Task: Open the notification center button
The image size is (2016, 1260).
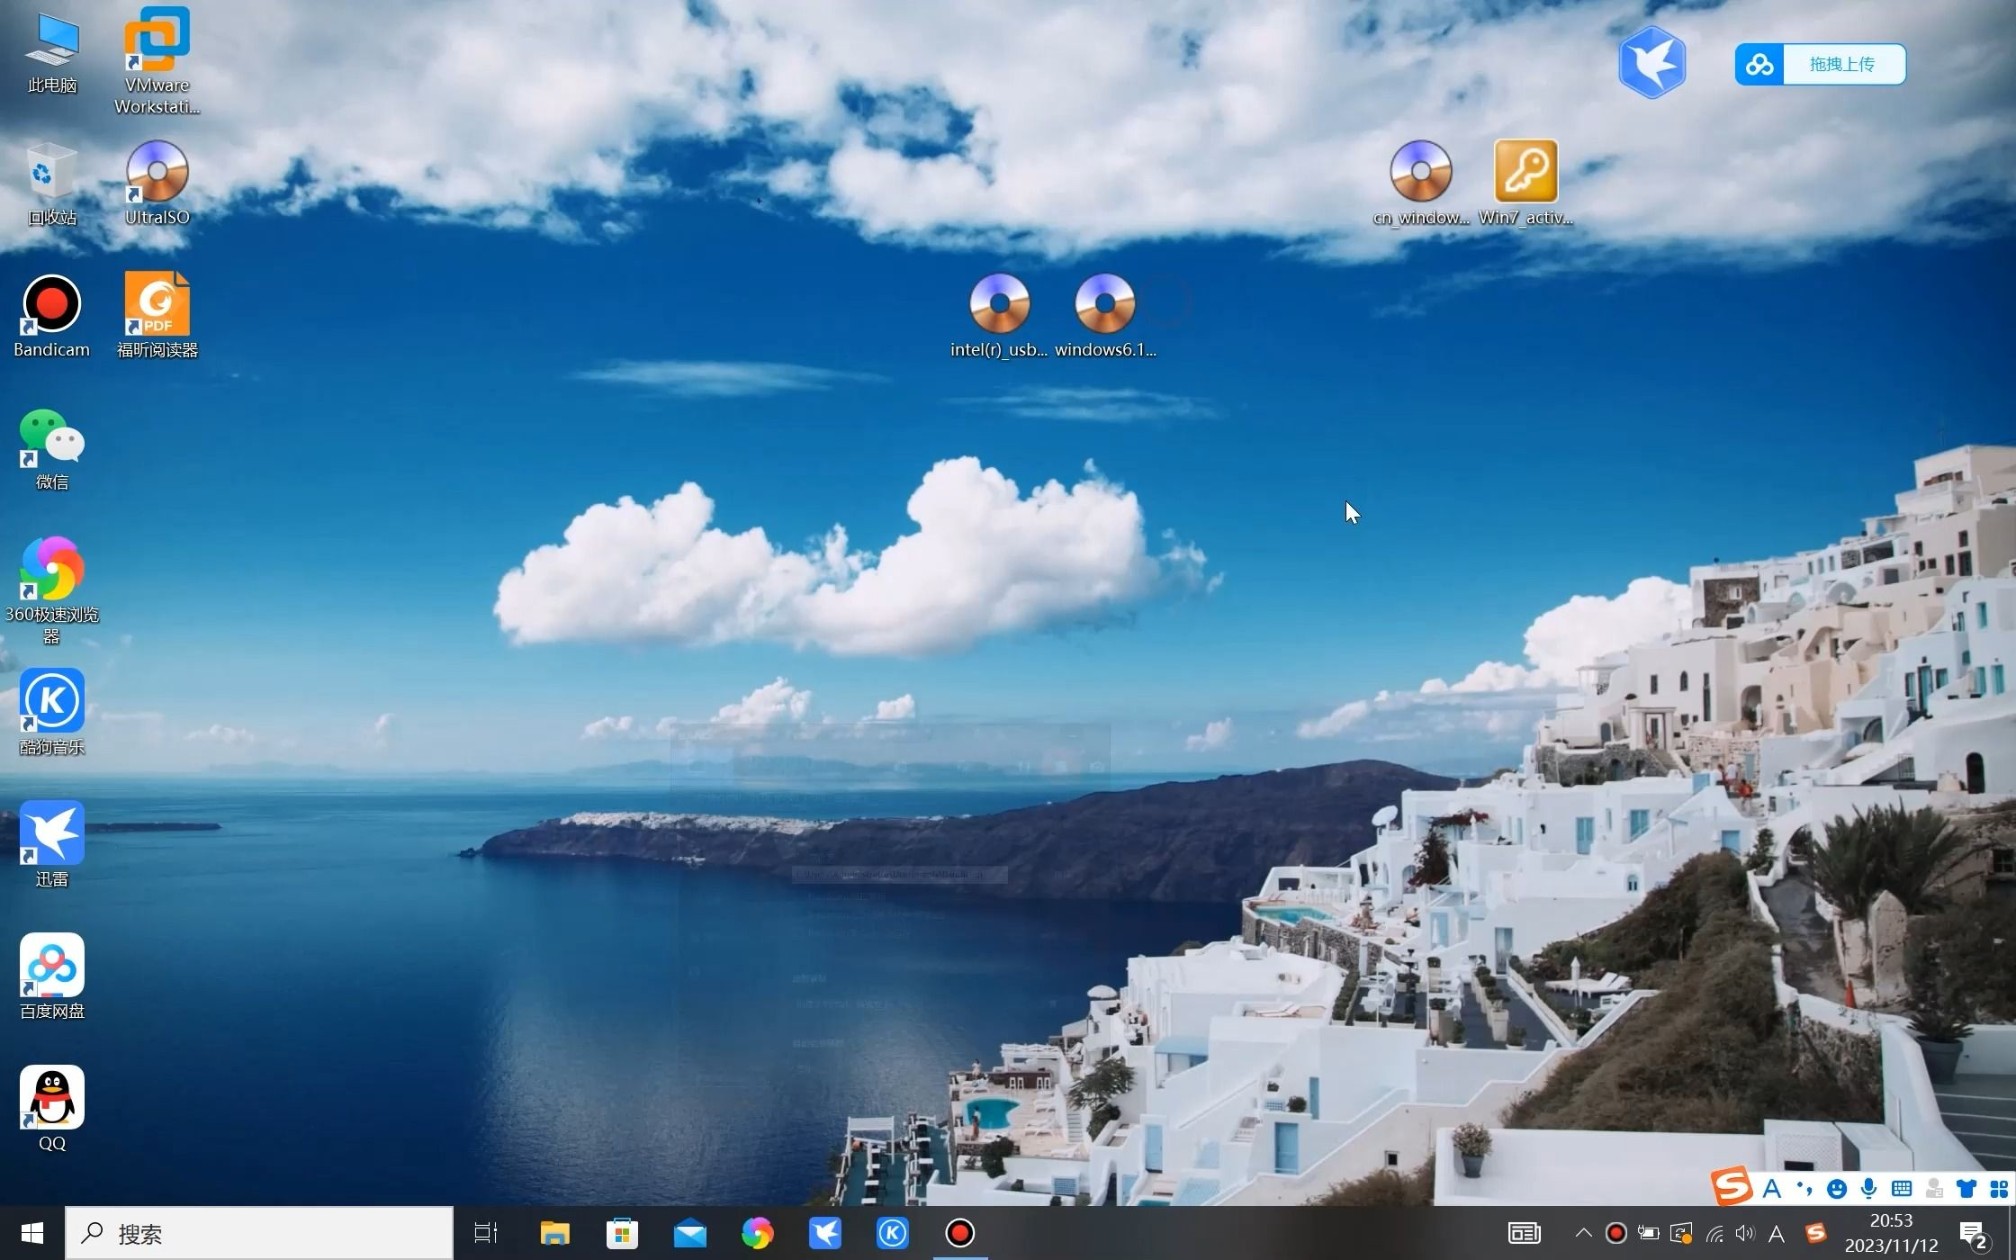Action: (1973, 1234)
